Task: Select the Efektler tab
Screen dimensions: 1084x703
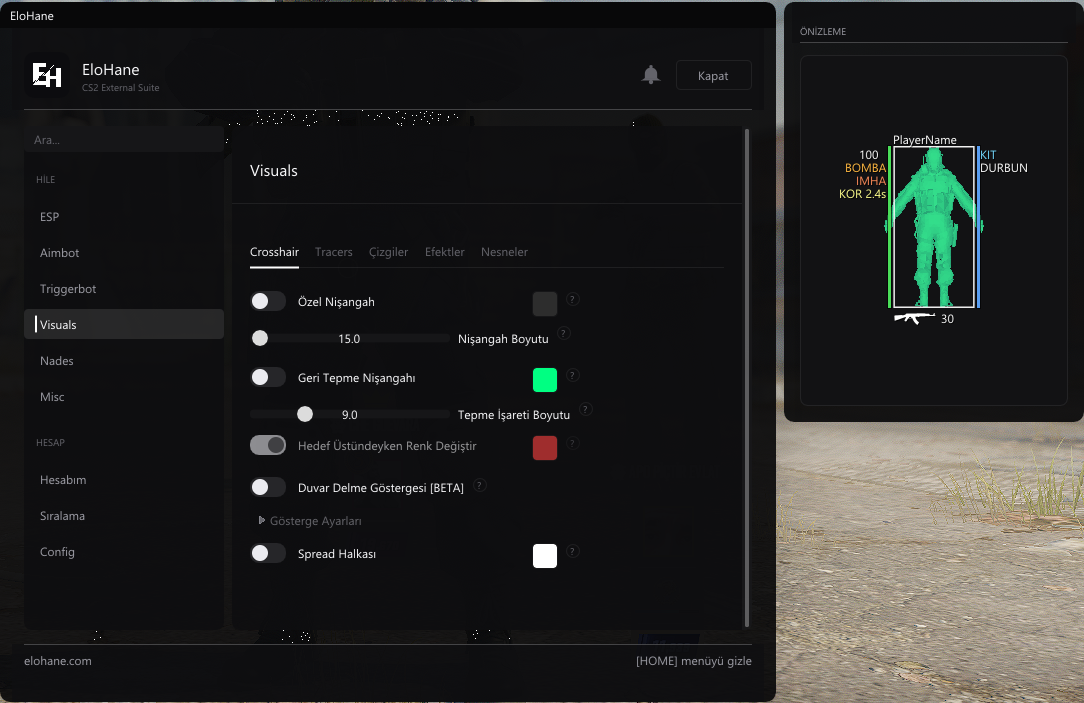Action: [x=445, y=252]
